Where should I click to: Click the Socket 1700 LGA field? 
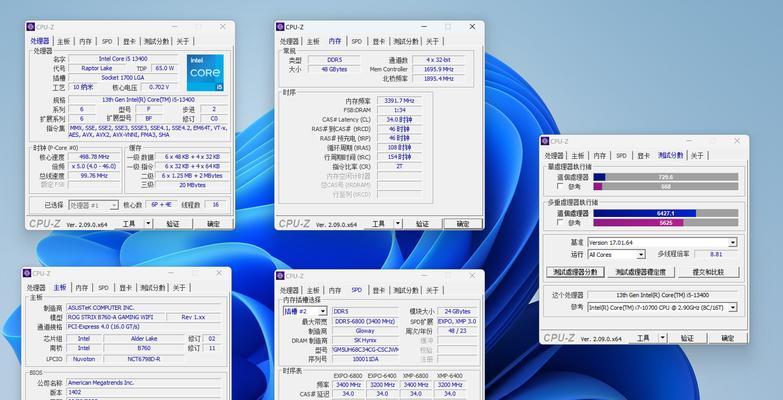pos(123,78)
